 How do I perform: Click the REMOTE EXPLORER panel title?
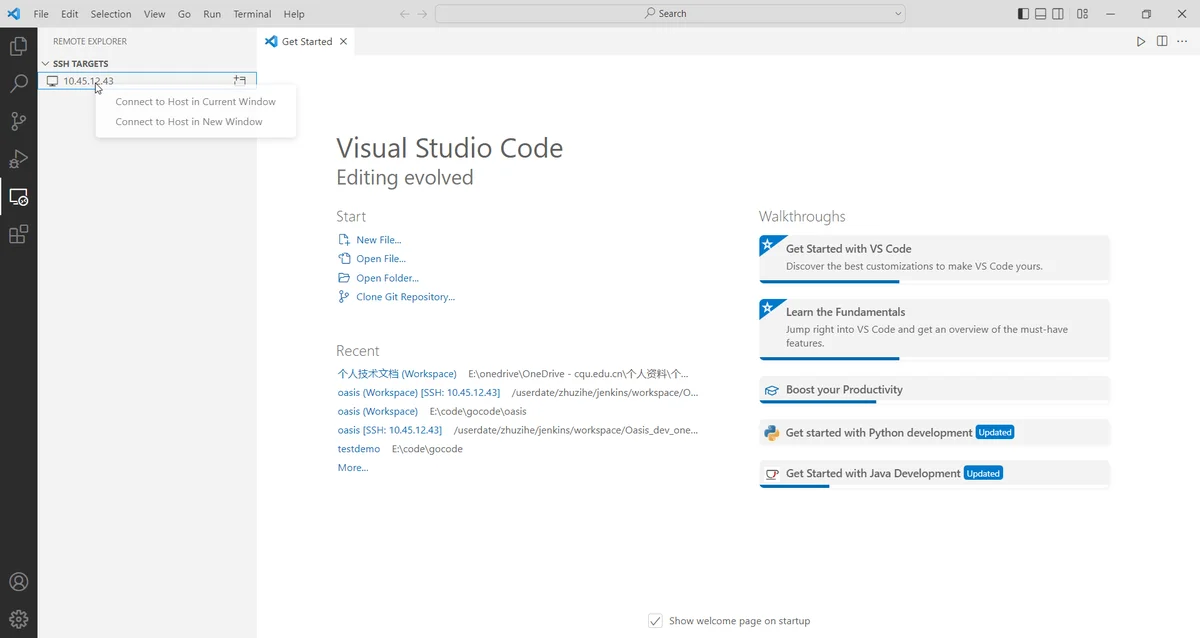coord(90,42)
